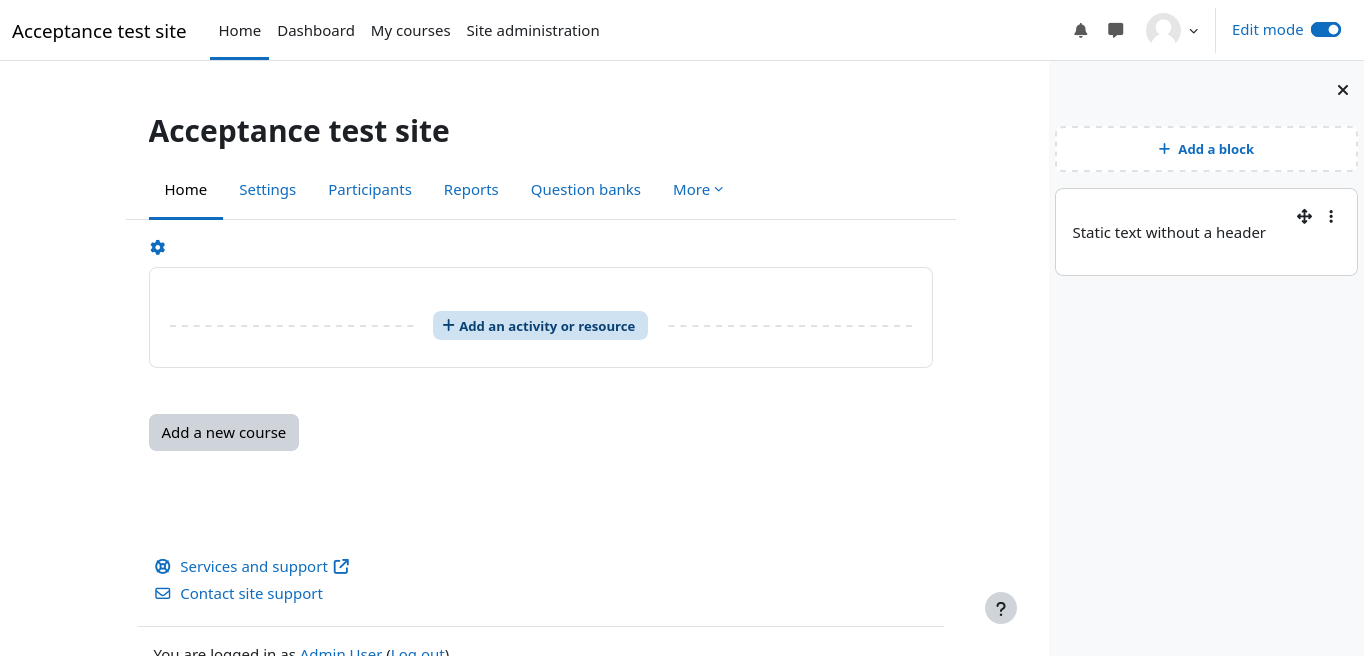Image resolution: width=1364 pixels, height=656 pixels.
Task: Expand the user menu arrow
Action: [x=1193, y=31]
